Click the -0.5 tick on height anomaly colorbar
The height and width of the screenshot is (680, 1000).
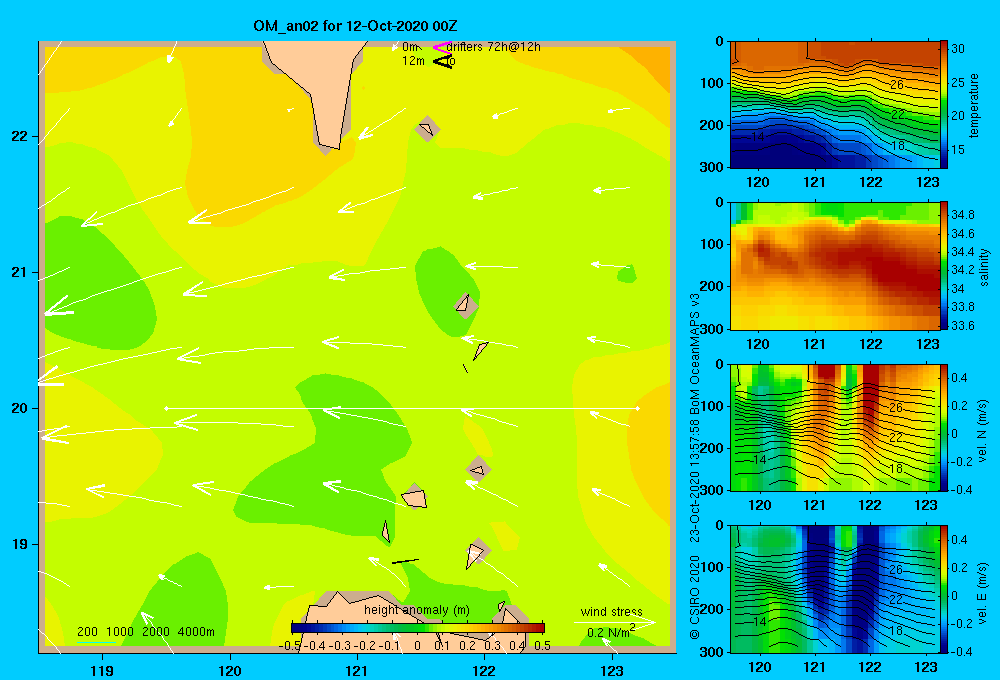(290, 646)
